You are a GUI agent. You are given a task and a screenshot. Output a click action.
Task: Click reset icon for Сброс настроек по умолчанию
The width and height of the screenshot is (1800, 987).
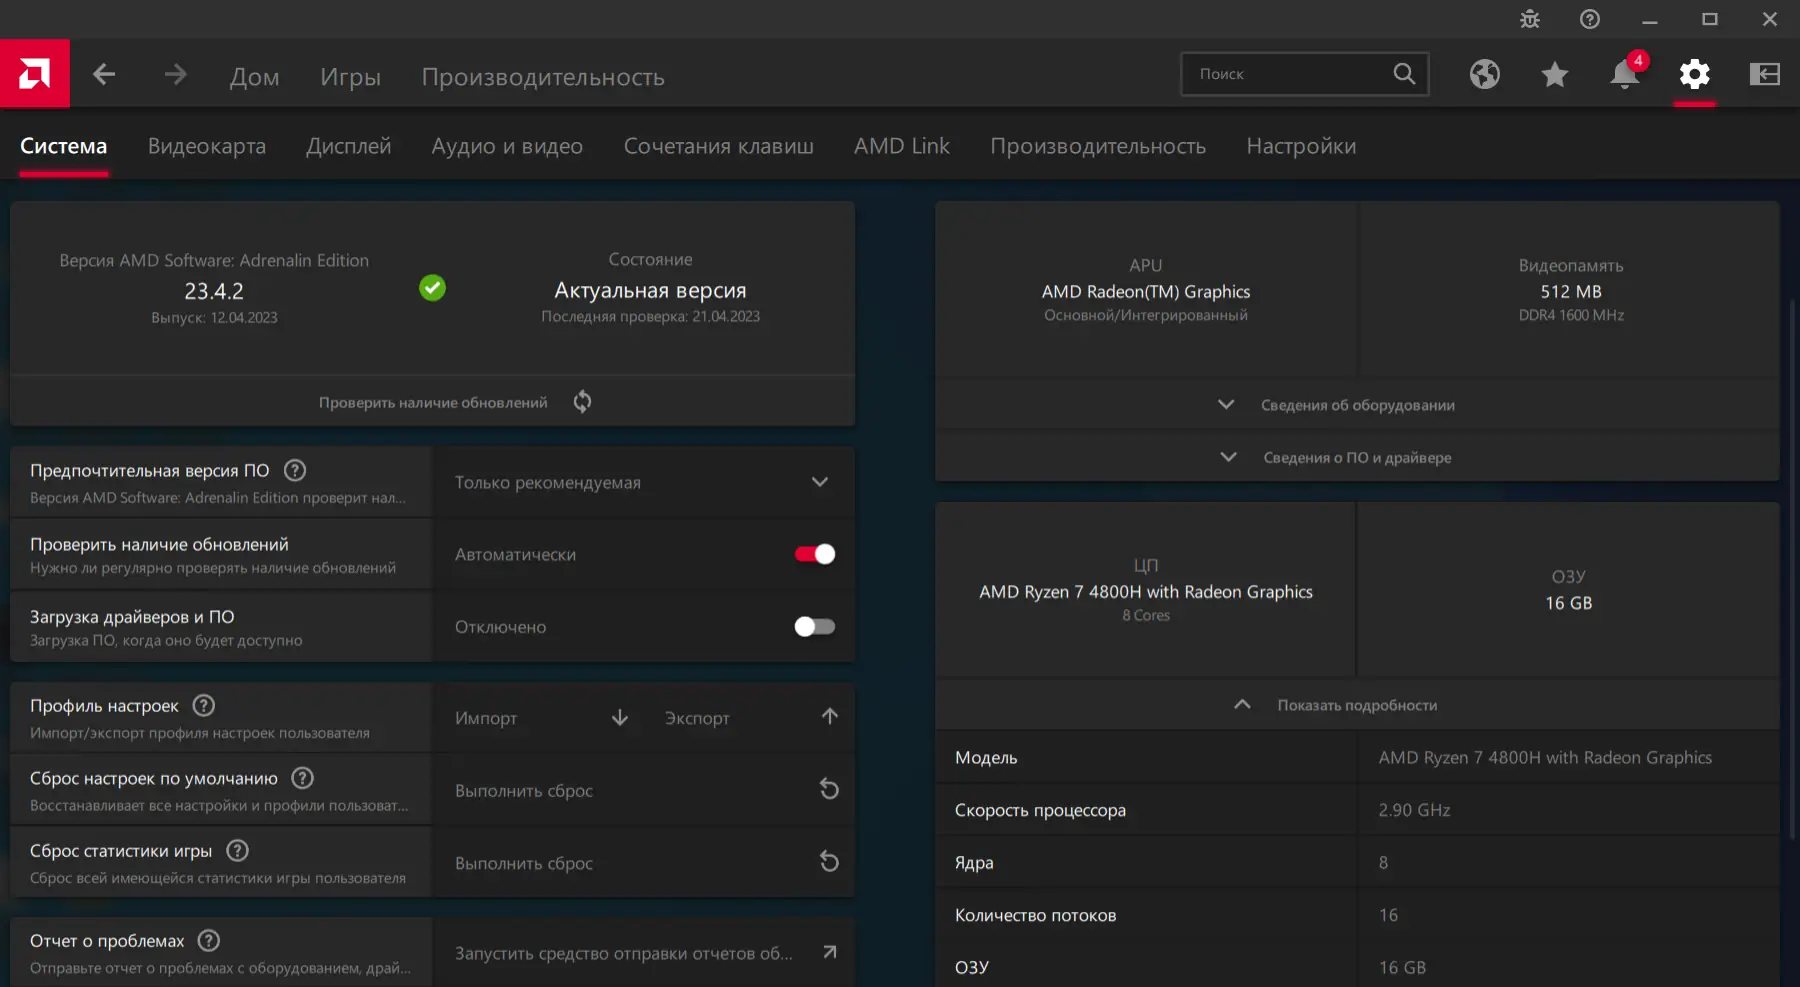coord(829,789)
